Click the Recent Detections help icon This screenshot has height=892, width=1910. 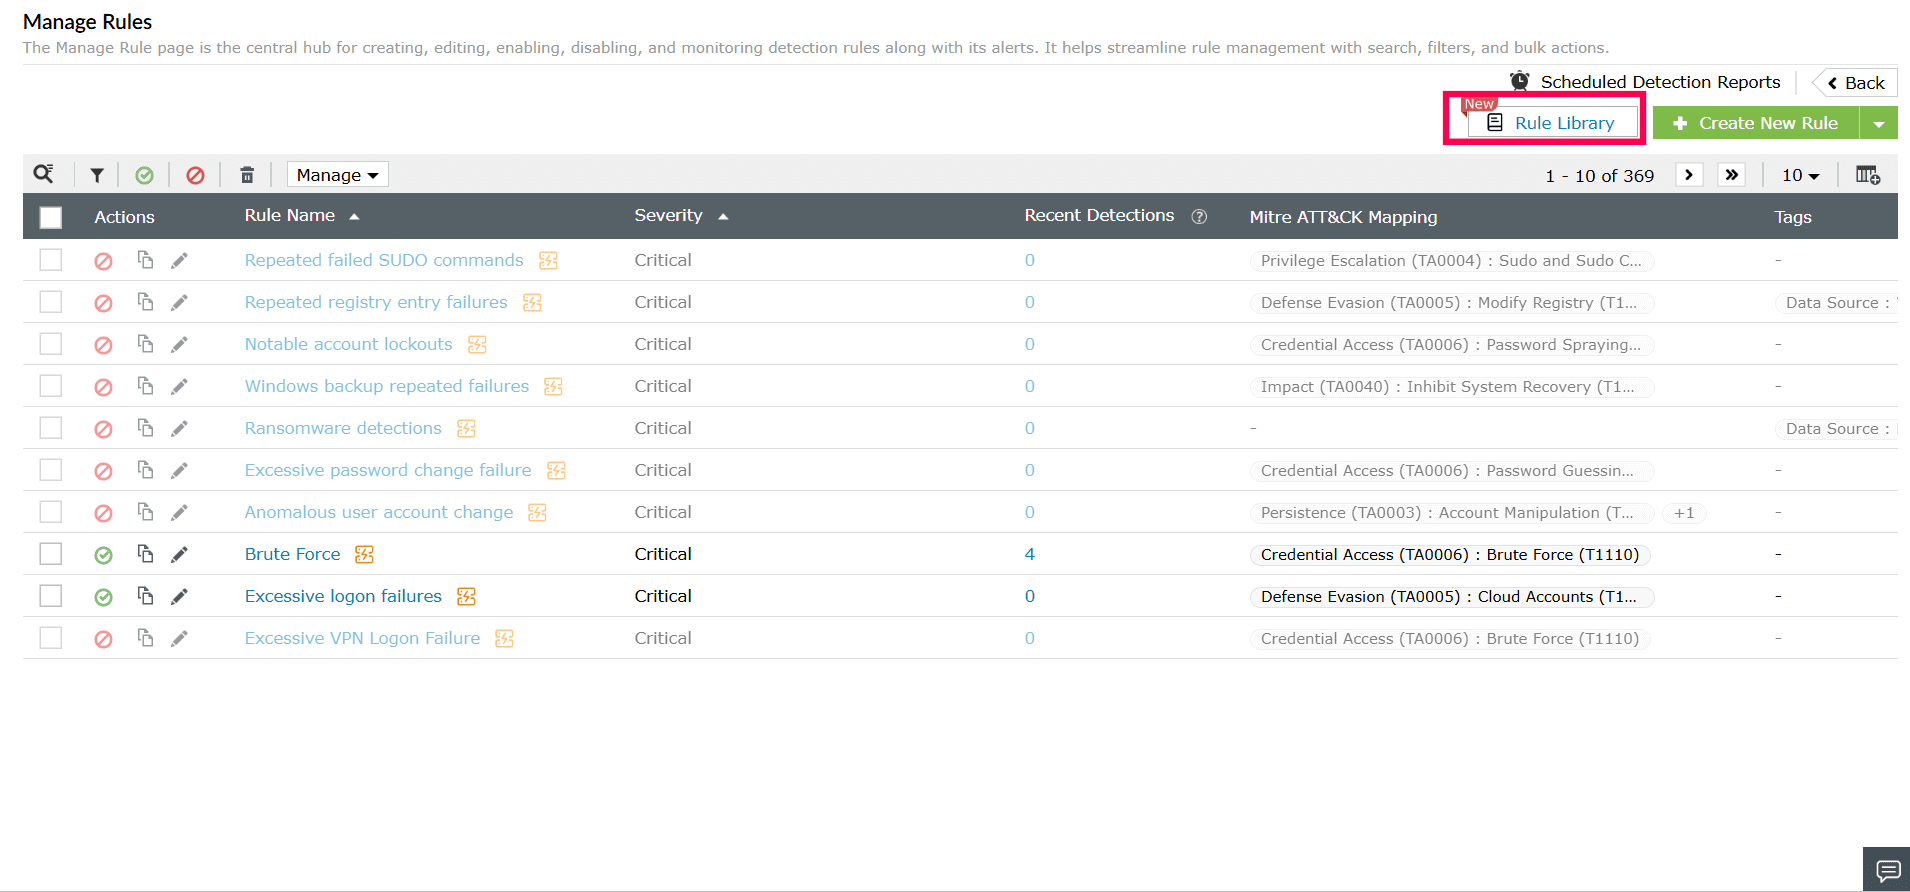tap(1199, 217)
